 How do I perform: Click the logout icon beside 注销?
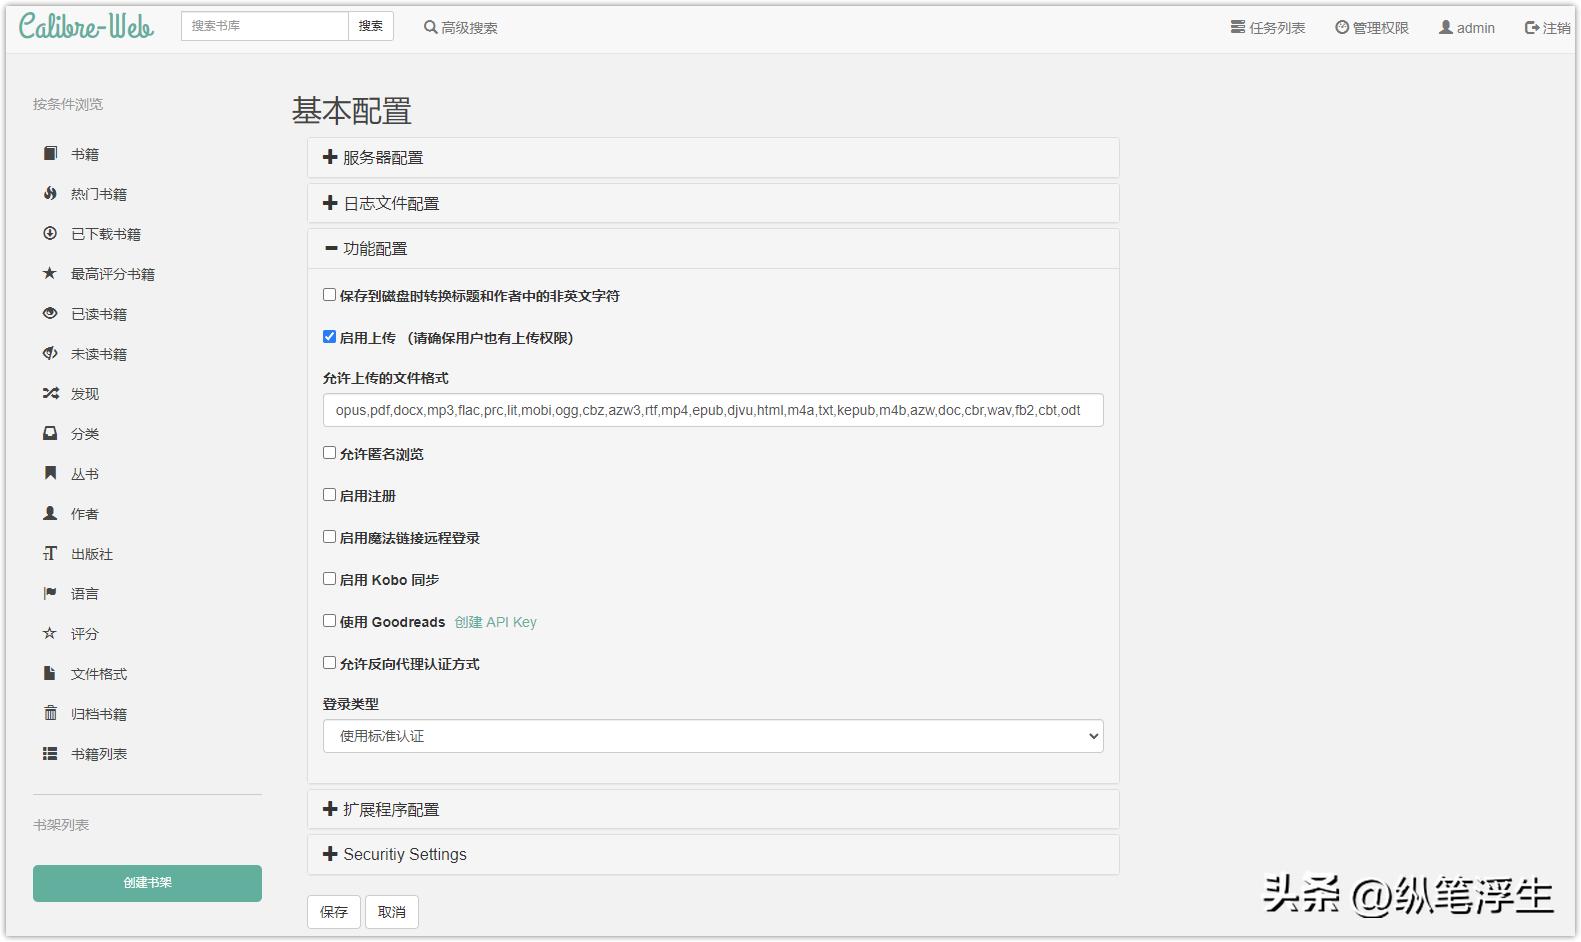click(x=1532, y=27)
